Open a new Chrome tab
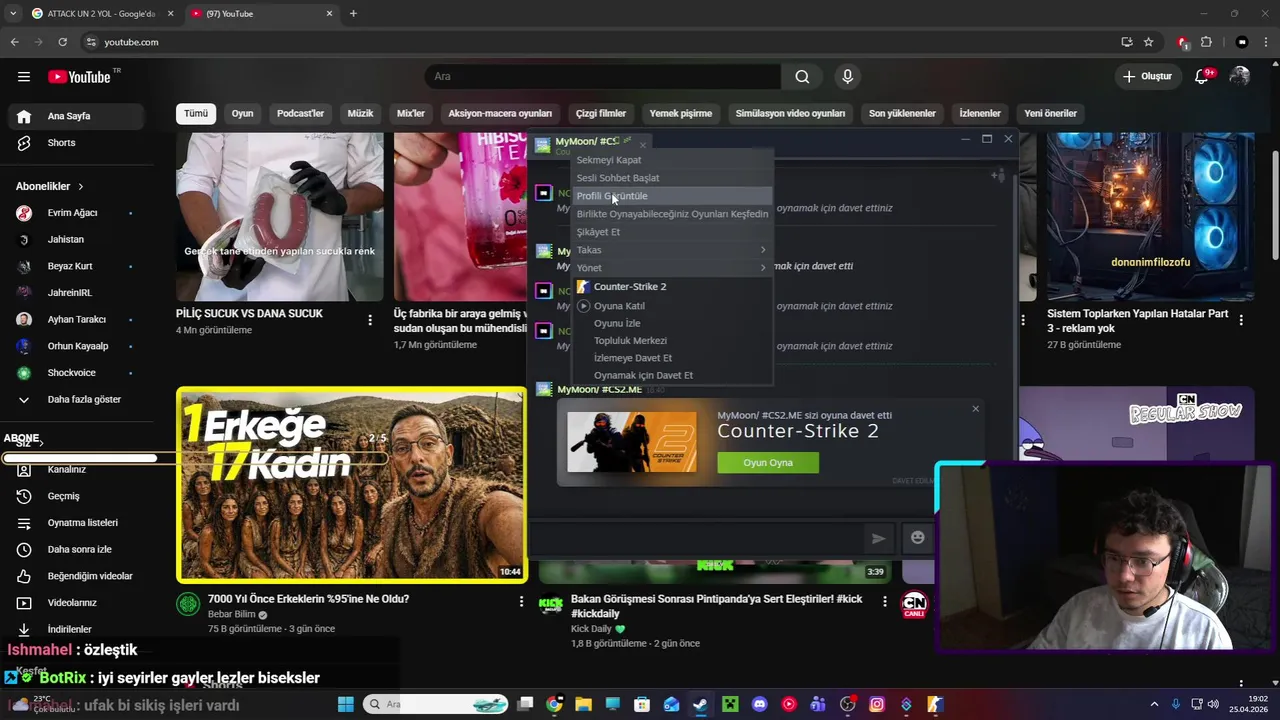The height and width of the screenshot is (720, 1280). click(353, 14)
